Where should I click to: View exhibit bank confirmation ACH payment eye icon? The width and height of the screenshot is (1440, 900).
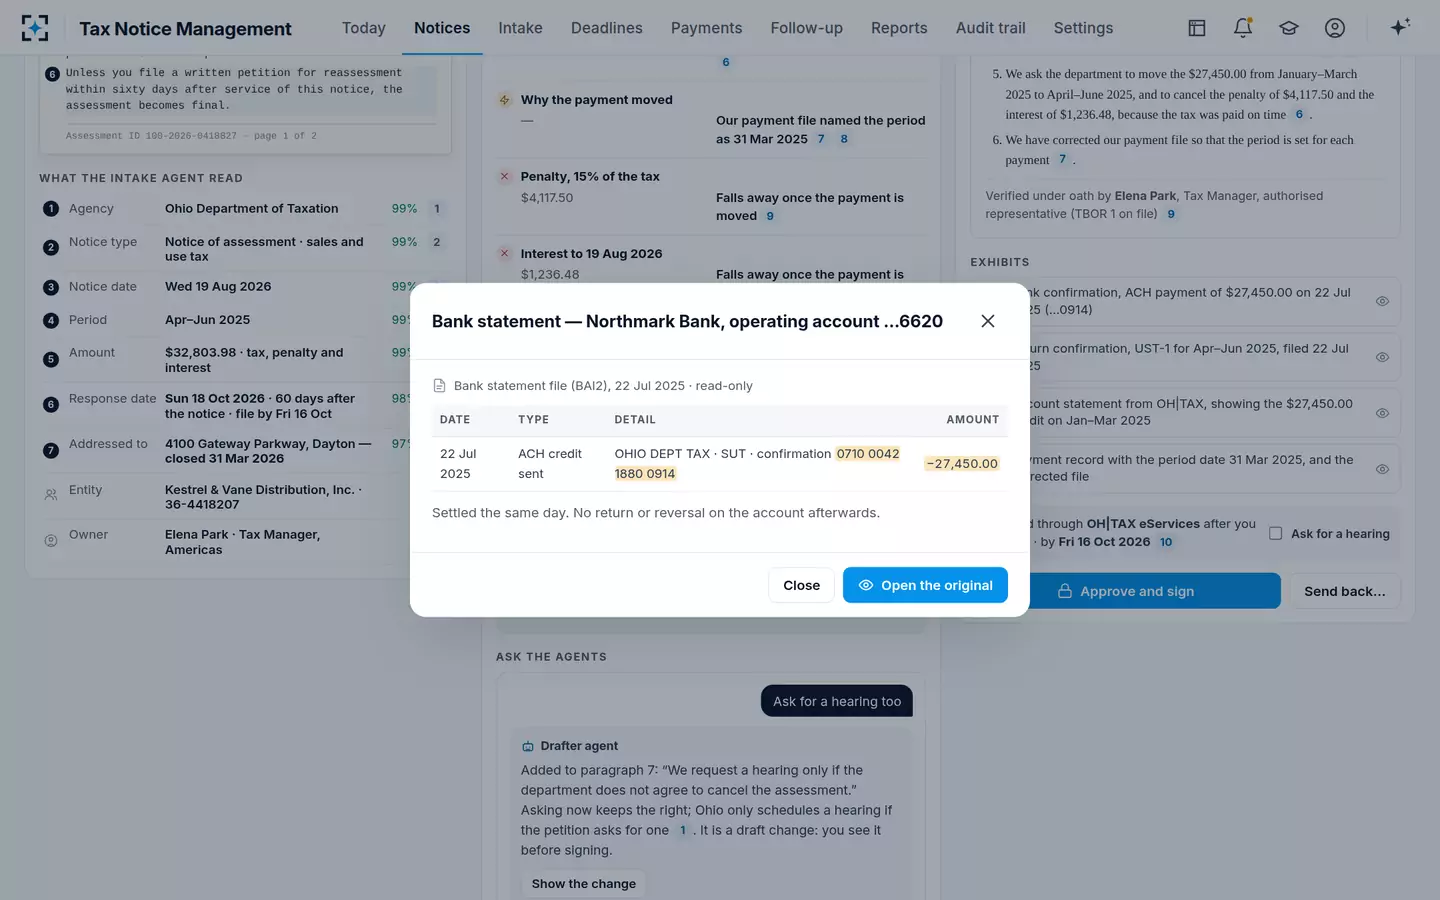click(1382, 301)
